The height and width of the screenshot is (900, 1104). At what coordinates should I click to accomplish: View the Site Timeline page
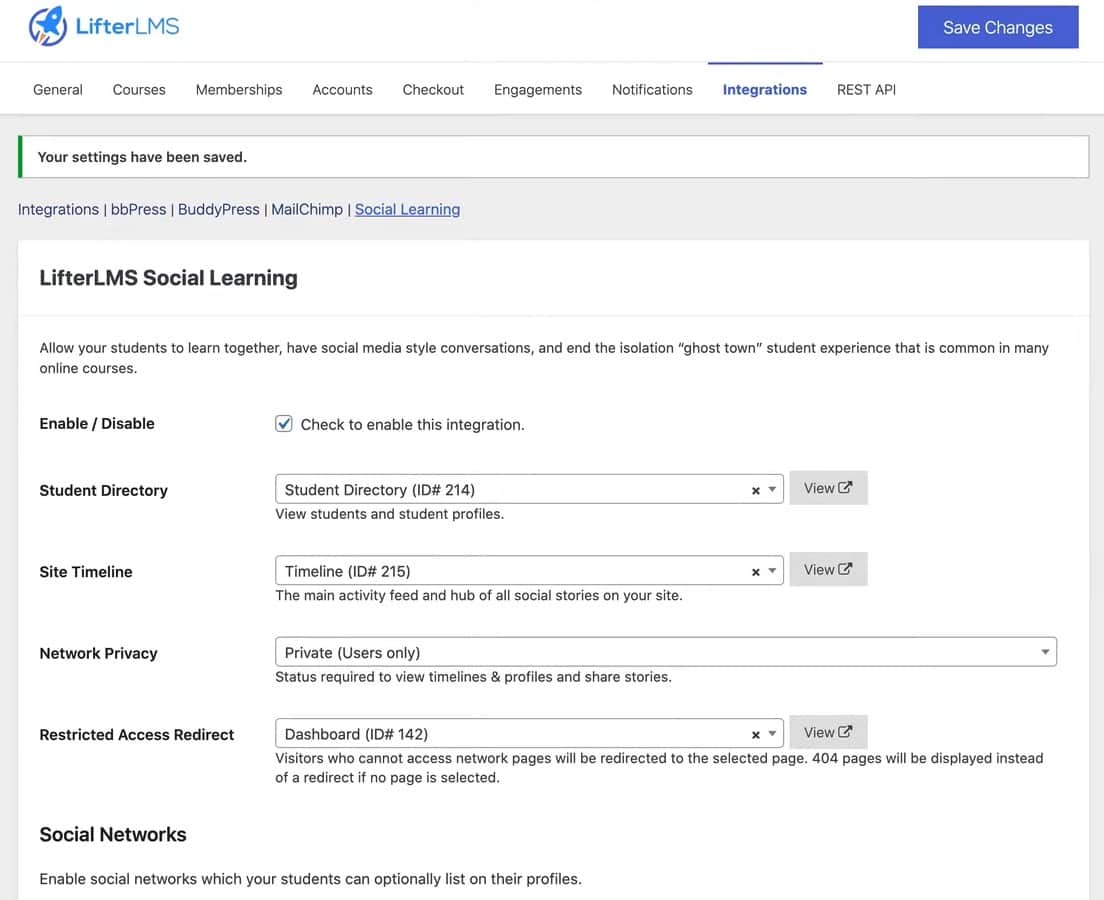[828, 569]
